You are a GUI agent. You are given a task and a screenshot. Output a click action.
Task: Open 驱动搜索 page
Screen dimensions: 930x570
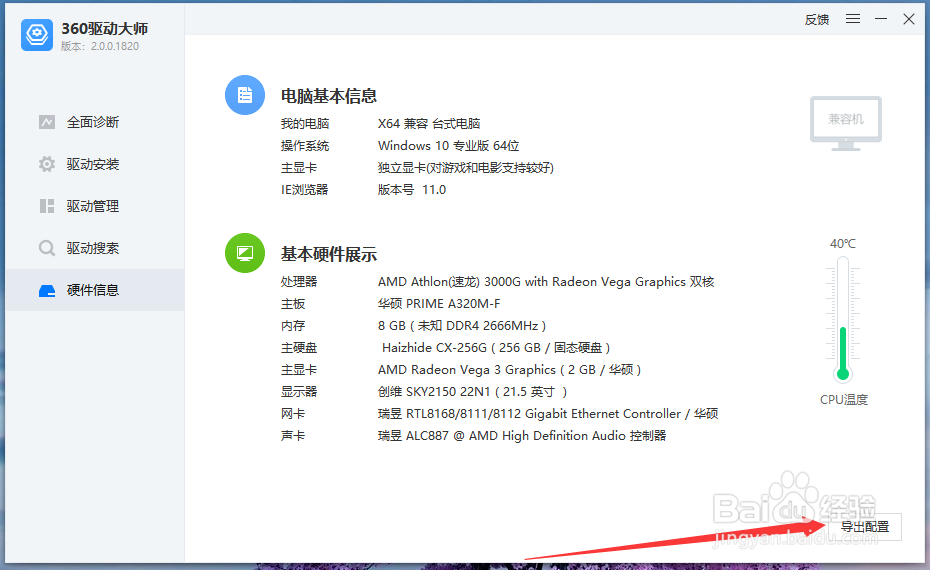(x=95, y=248)
